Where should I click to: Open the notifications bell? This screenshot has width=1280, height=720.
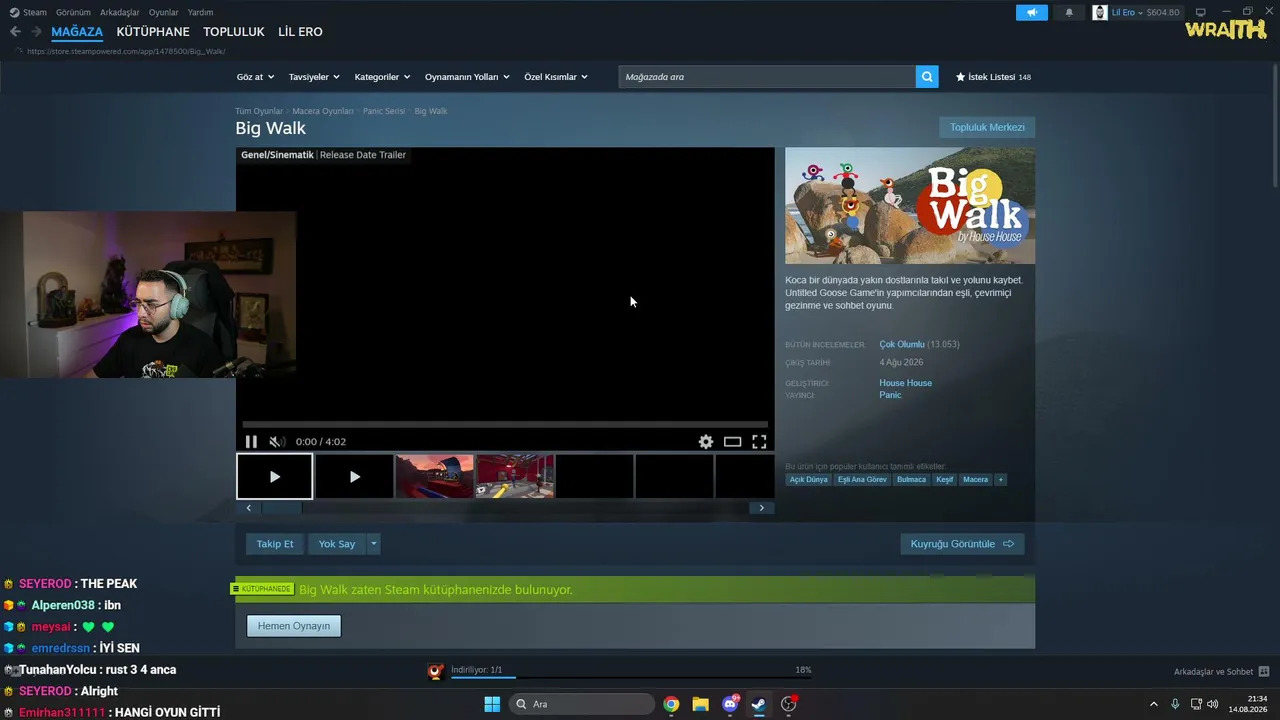coord(1069,12)
